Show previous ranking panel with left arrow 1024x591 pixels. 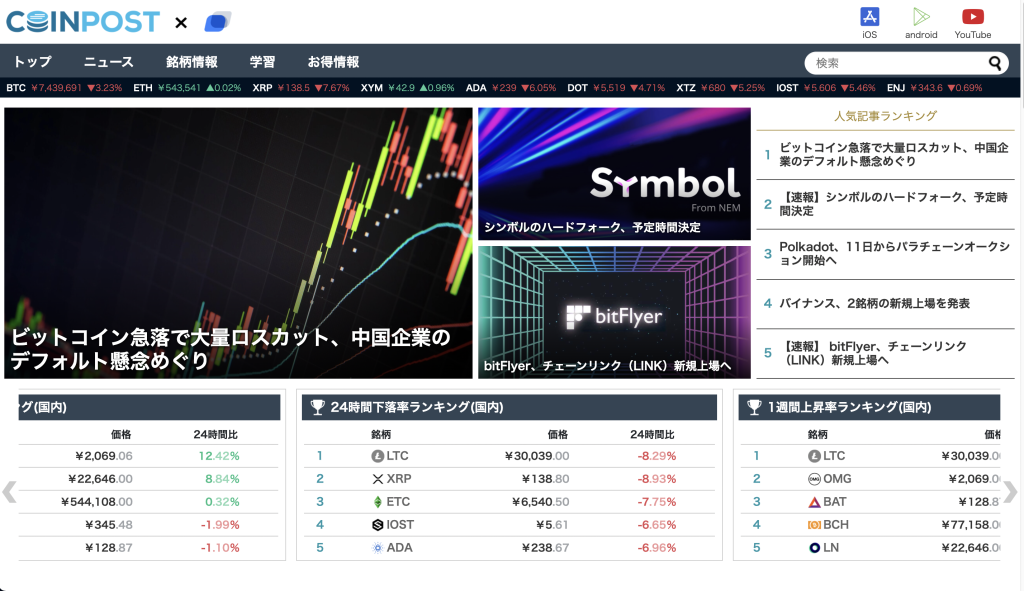coord(9,492)
